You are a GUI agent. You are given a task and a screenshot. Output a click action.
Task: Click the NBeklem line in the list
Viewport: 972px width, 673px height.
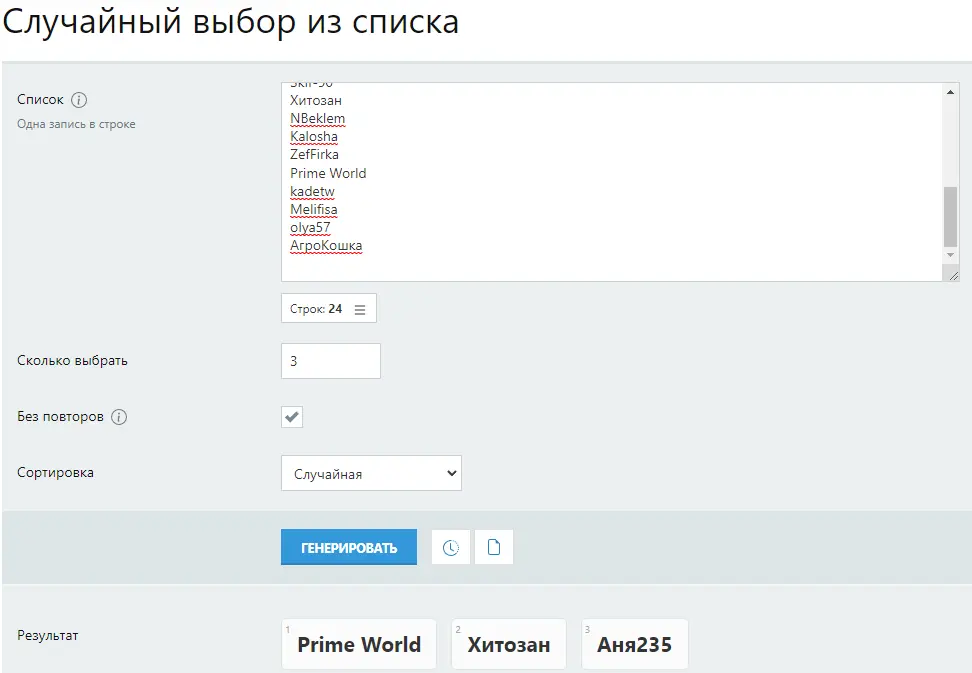point(317,118)
